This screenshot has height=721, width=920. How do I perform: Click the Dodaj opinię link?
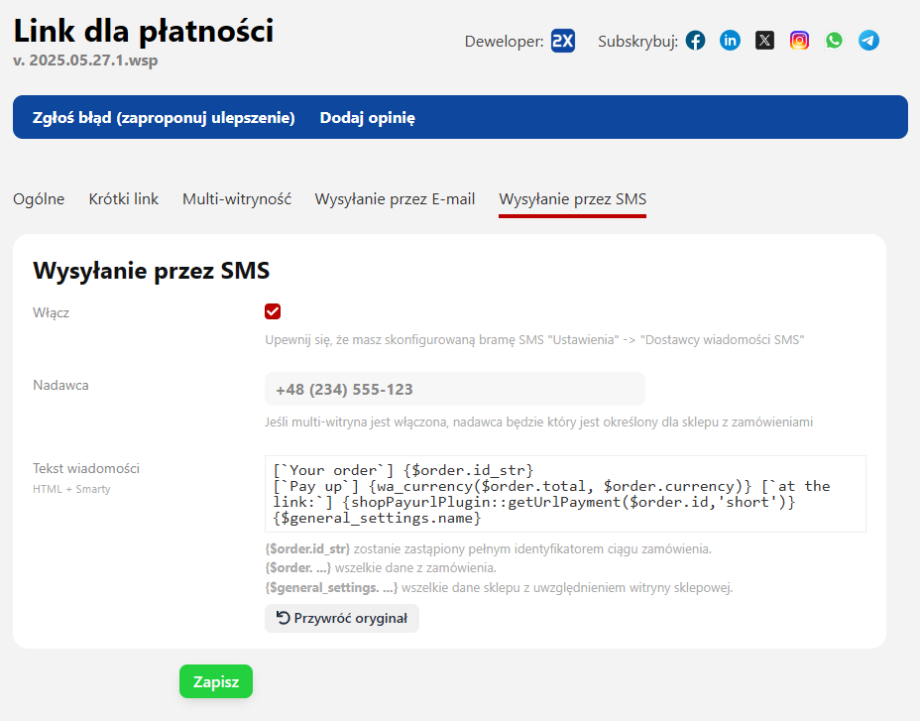click(367, 118)
